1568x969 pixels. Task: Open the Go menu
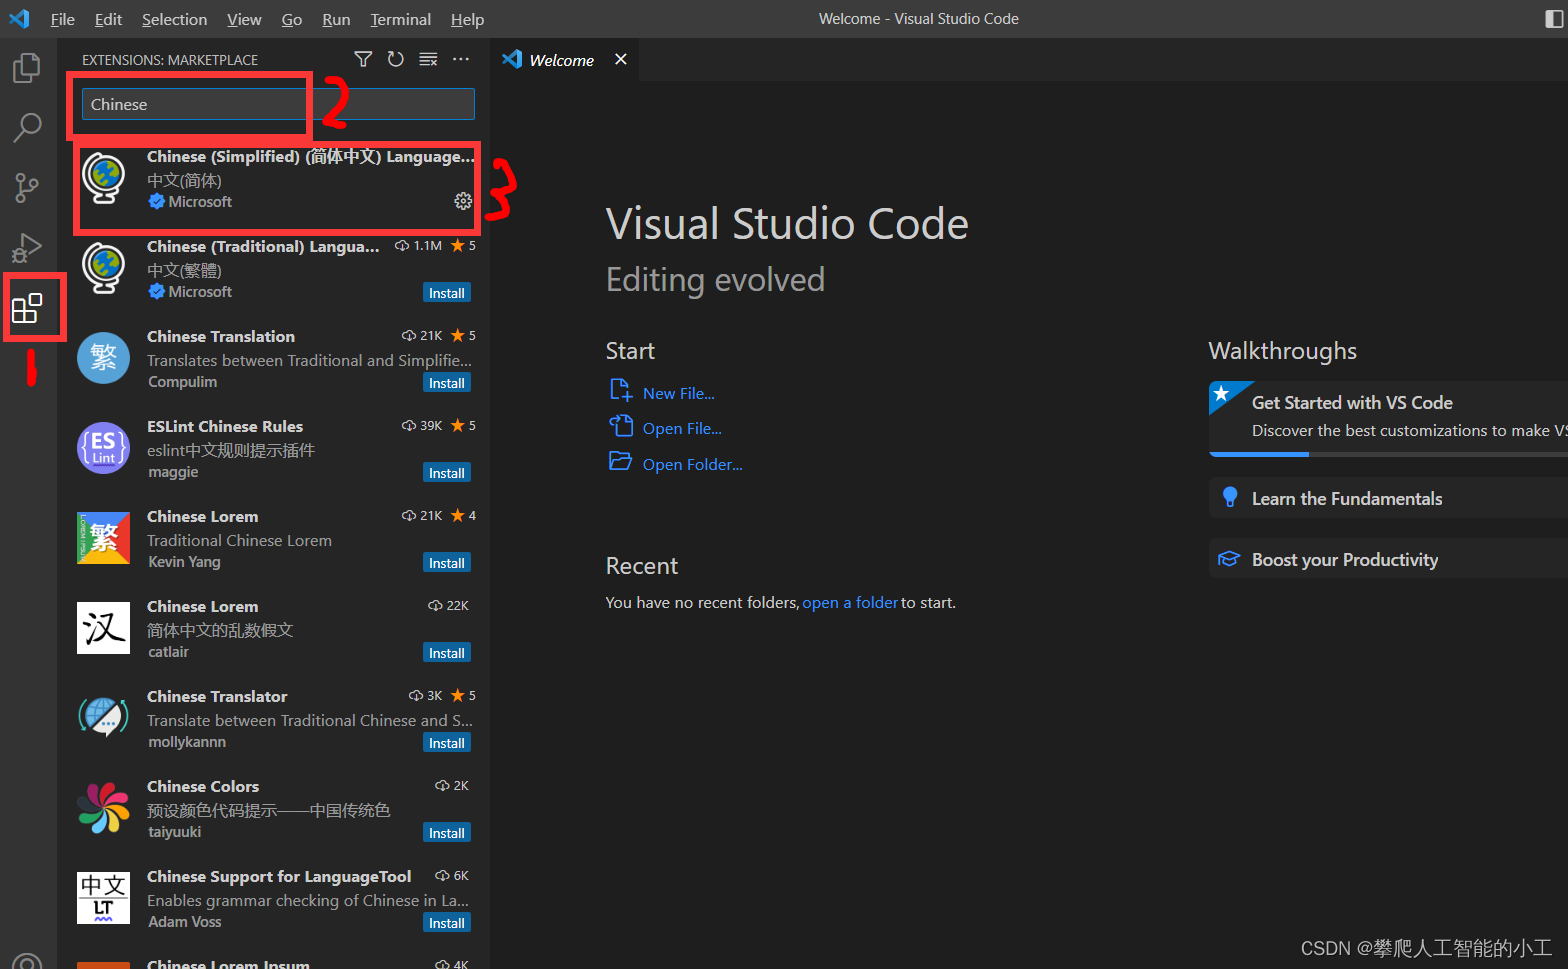[x=292, y=19]
